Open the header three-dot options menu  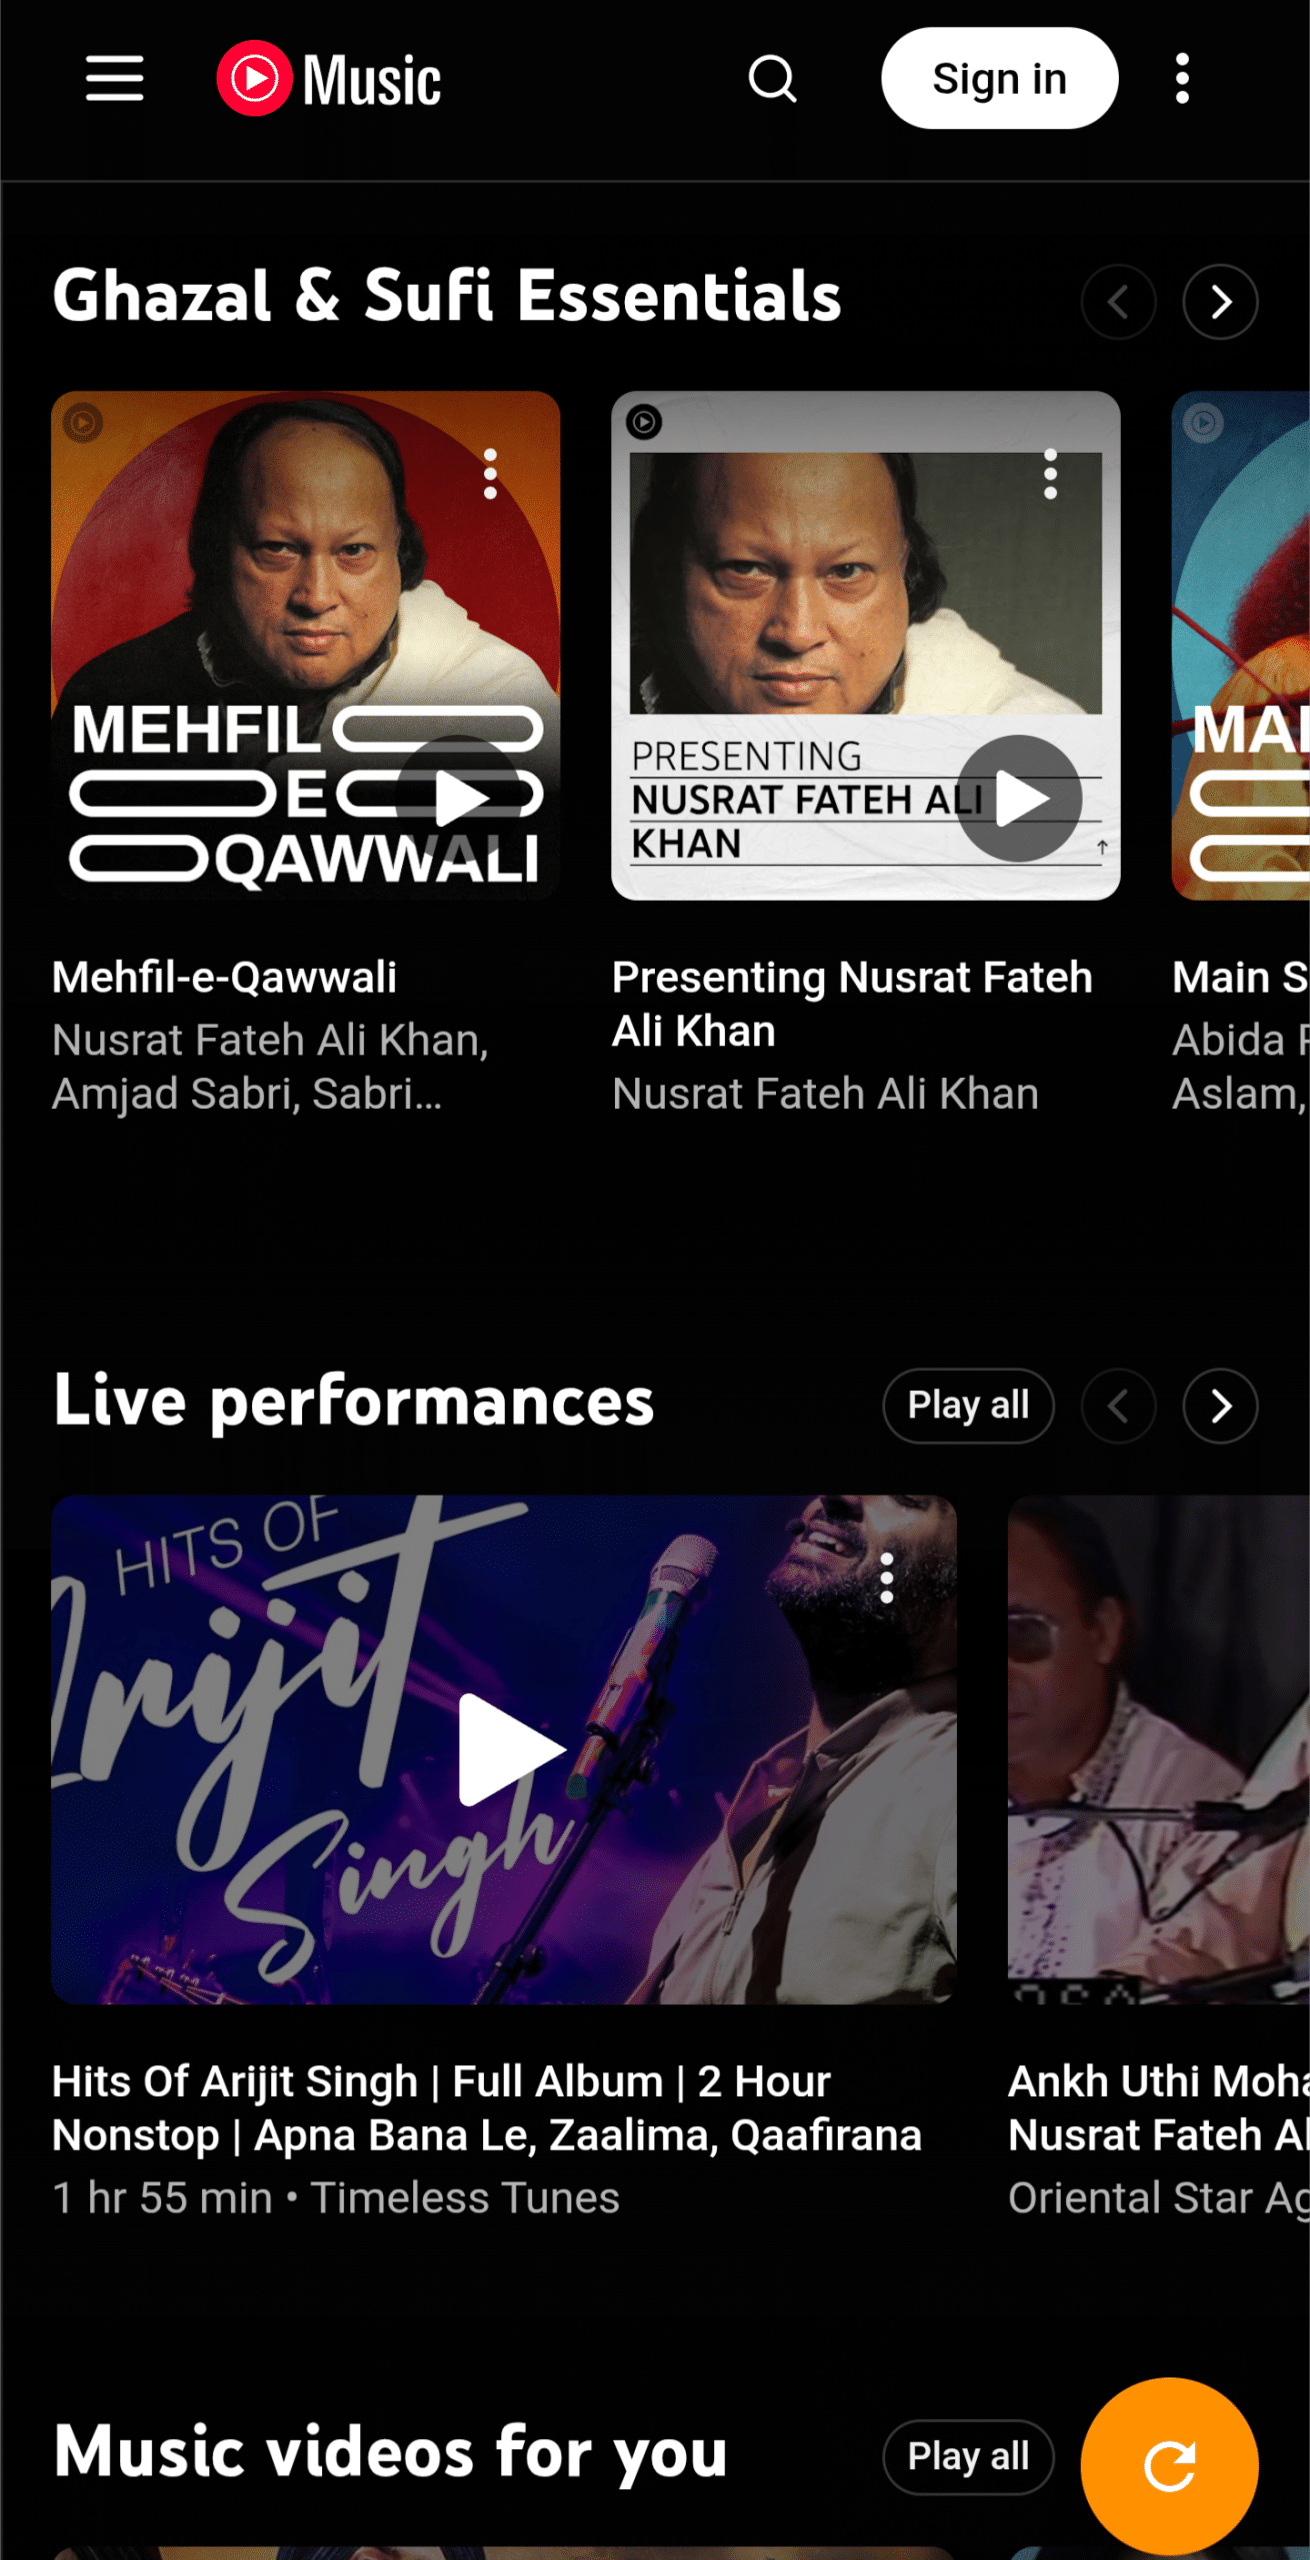pos(1182,78)
